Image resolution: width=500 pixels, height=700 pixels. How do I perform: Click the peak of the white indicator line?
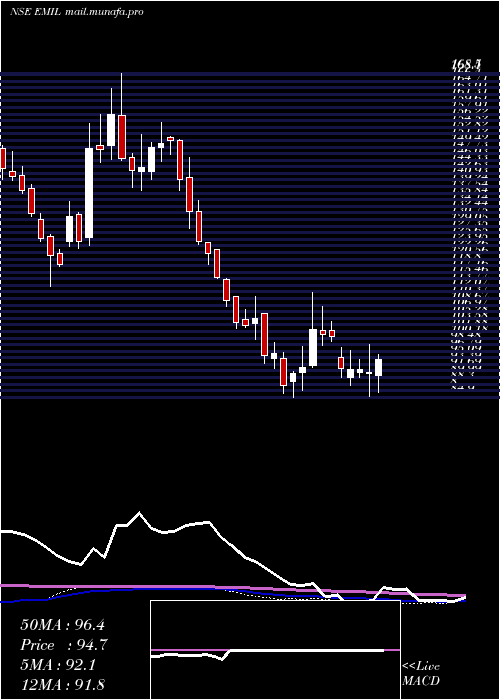(139, 512)
